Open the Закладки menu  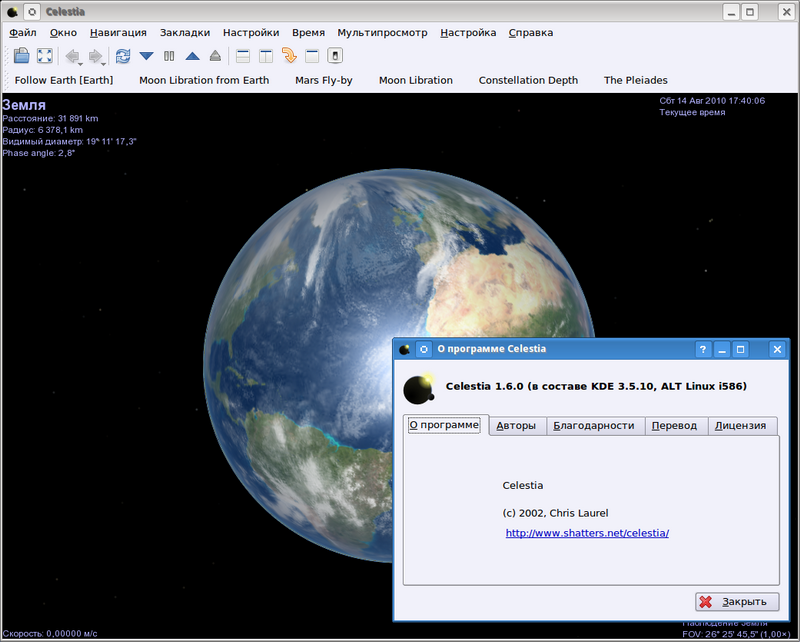(185, 33)
